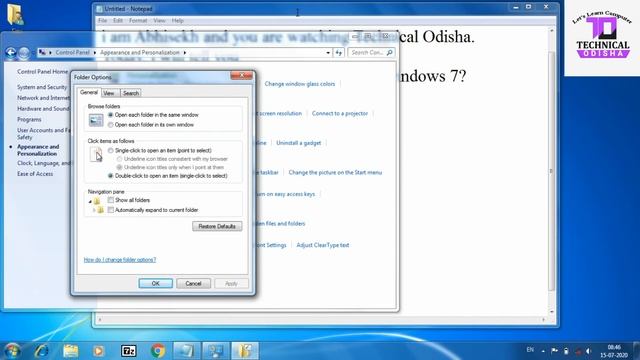
Task: Click the Control Panel breadcrumb segment
Action: 73,53
